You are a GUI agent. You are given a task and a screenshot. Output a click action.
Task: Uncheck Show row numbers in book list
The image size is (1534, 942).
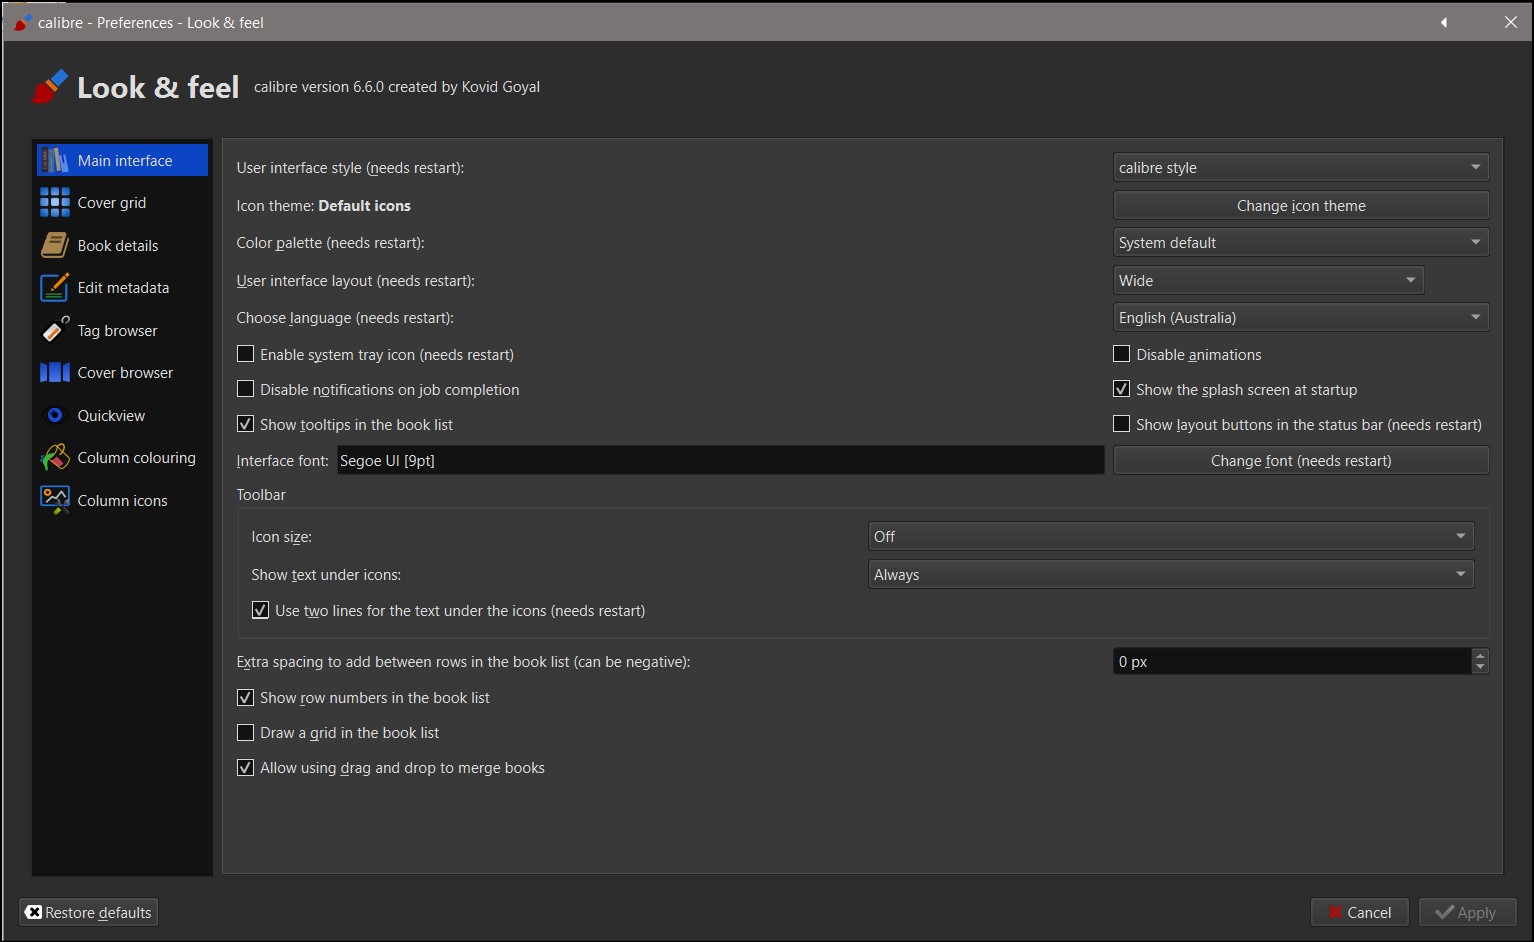pyautogui.click(x=245, y=697)
